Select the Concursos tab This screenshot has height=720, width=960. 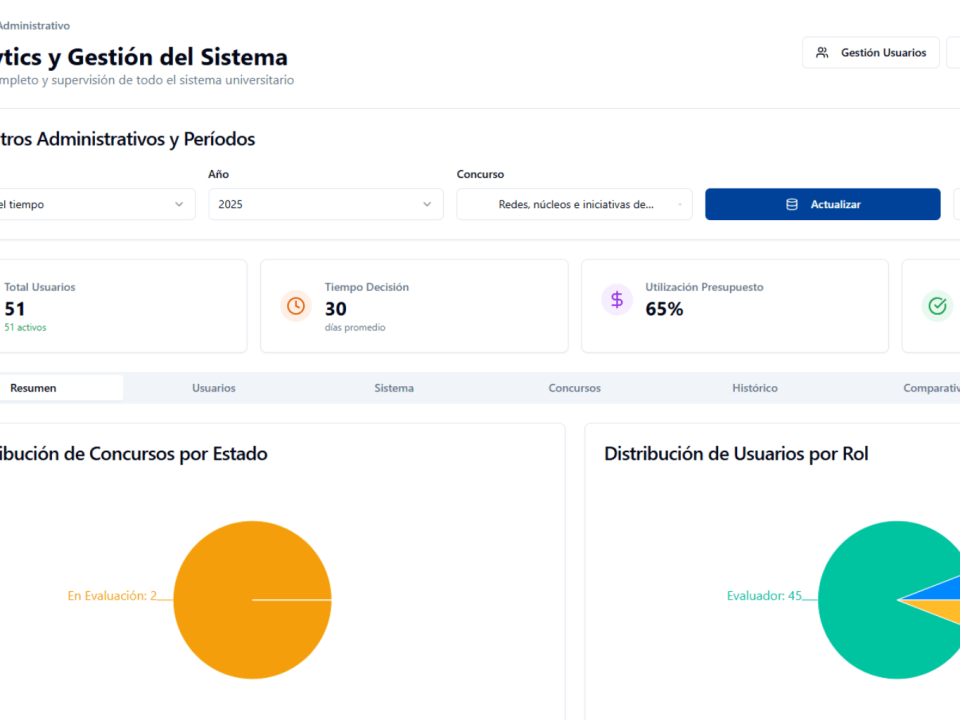coord(574,388)
